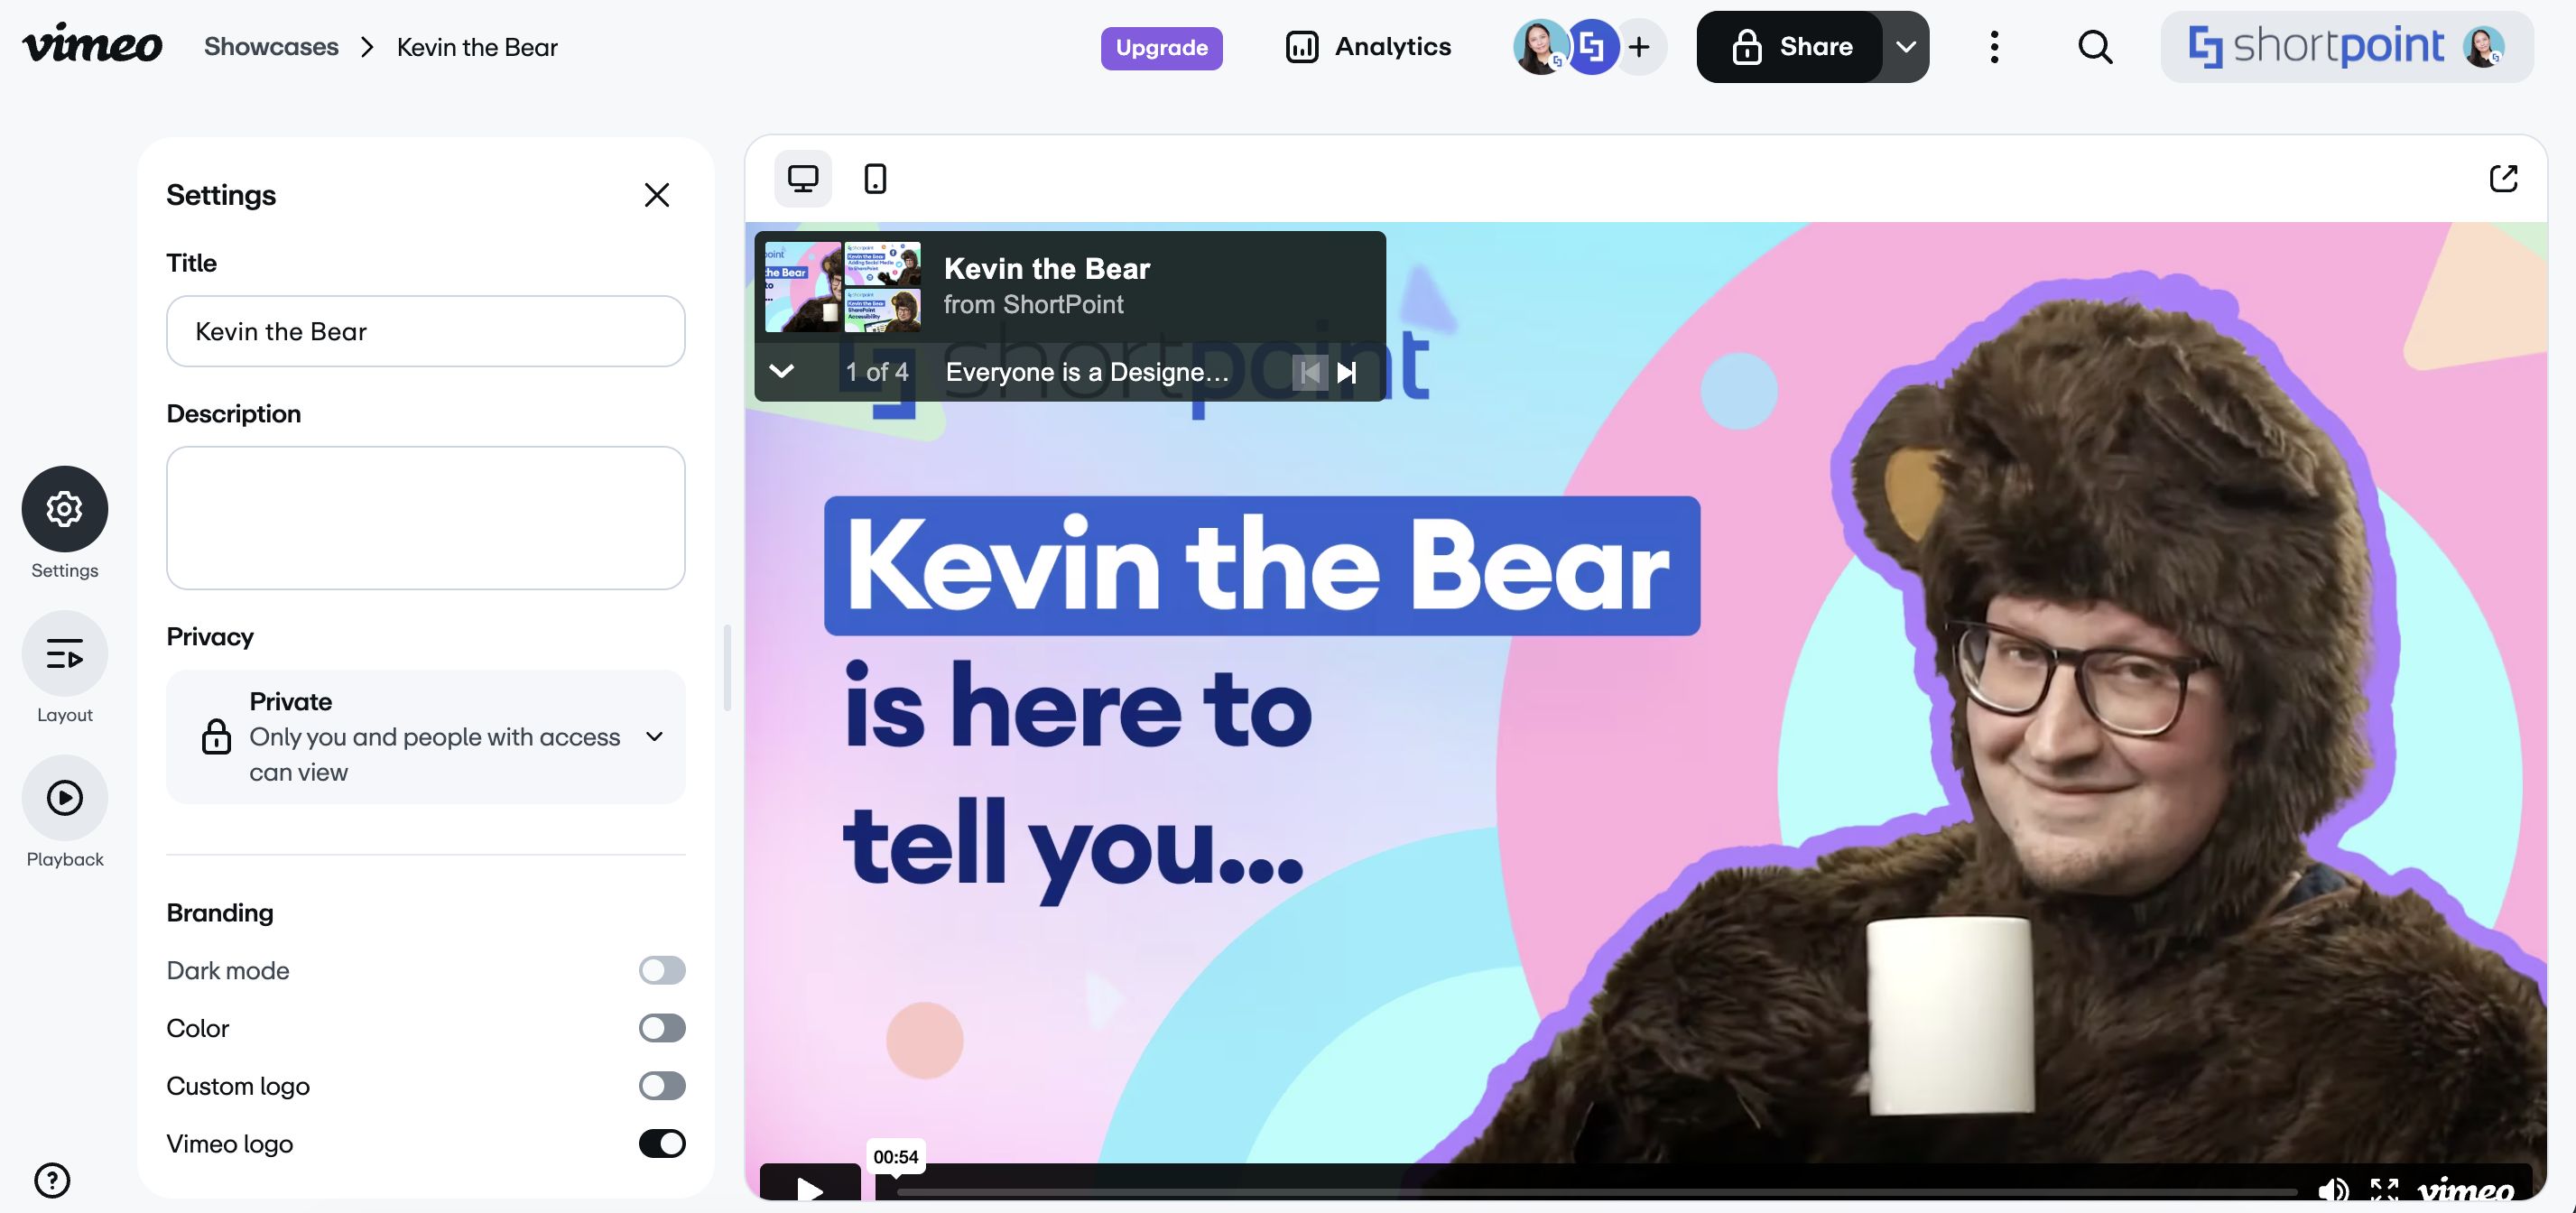Enable Dark mode branding

pyautogui.click(x=663, y=970)
